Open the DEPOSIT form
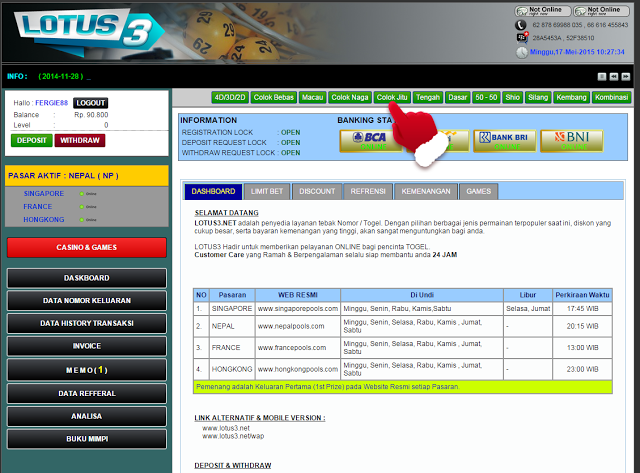The image size is (640, 473). (x=31, y=140)
